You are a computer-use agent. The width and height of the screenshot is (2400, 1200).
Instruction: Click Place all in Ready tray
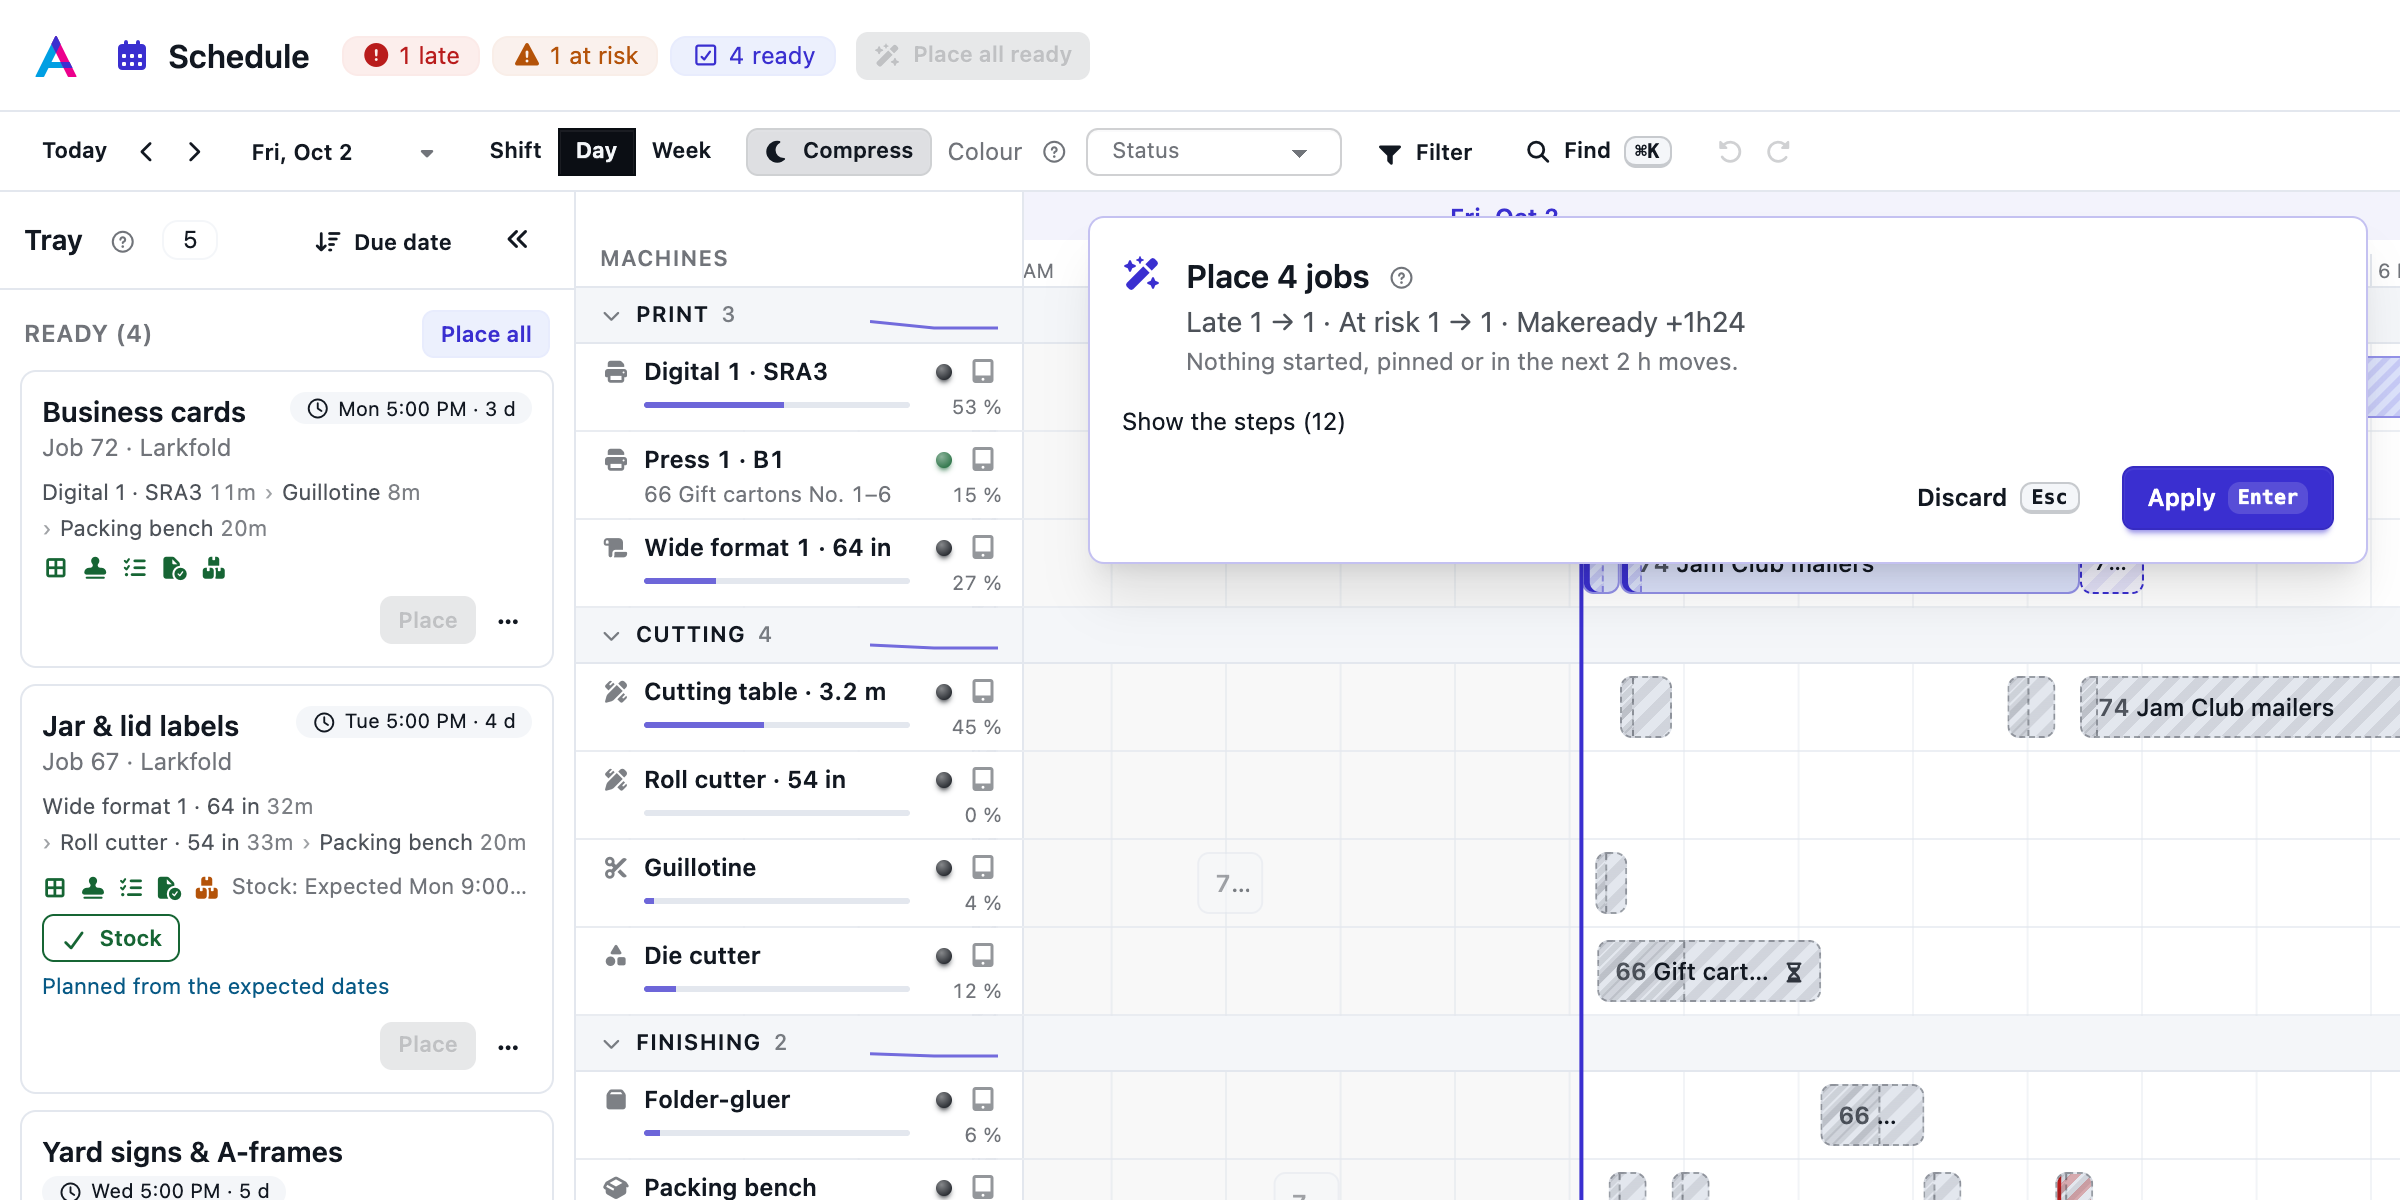click(486, 334)
